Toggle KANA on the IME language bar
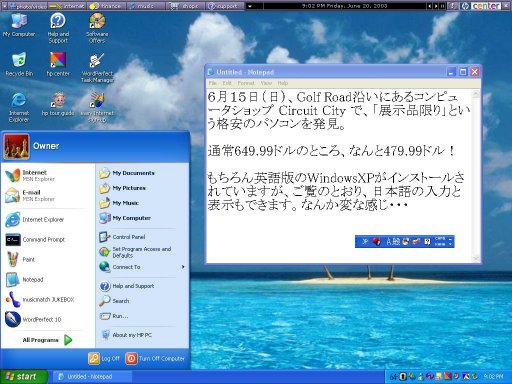This screenshot has width=512, height=384. [x=440, y=244]
